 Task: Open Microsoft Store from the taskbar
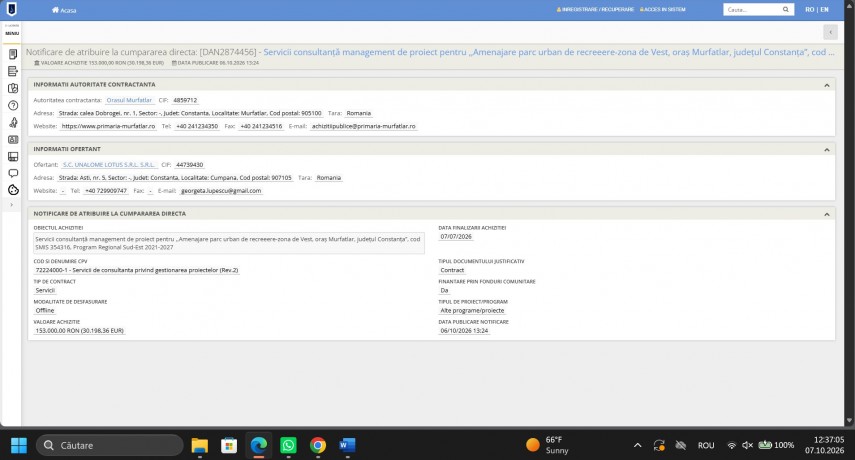pos(229,445)
